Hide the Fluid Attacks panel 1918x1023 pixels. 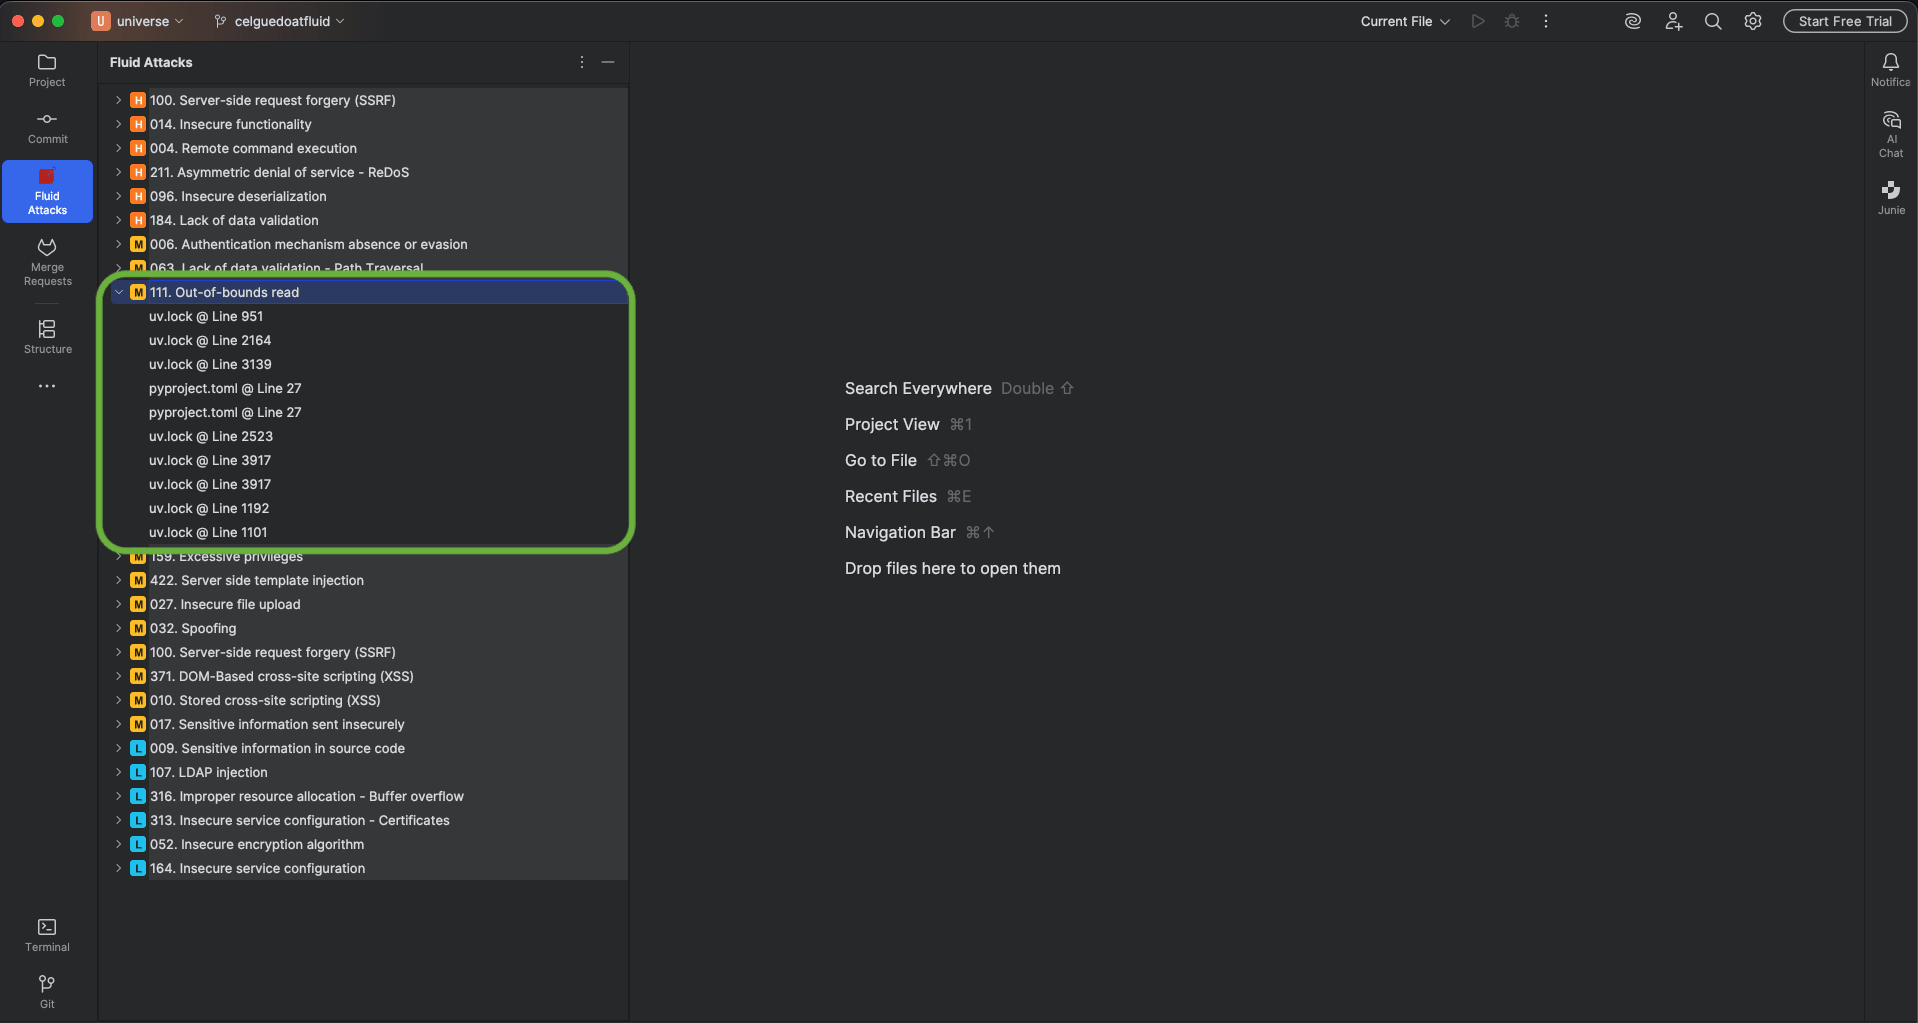click(x=608, y=62)
